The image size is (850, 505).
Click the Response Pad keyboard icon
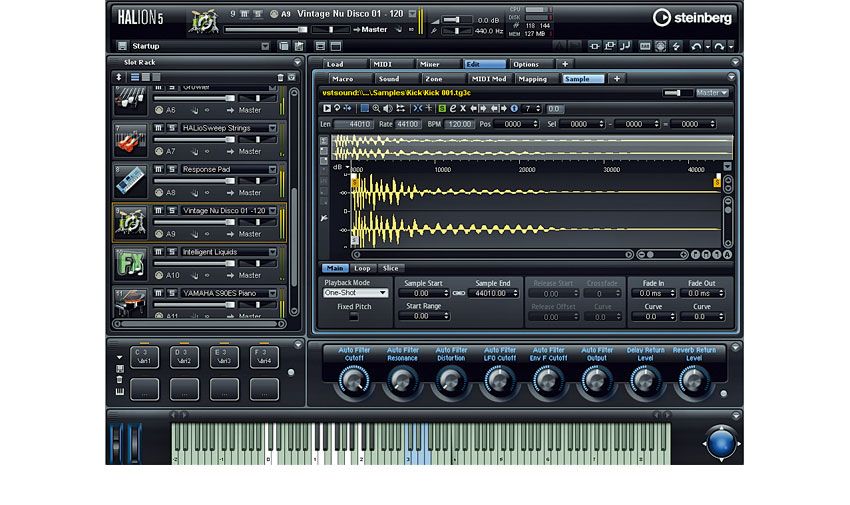(x=130, y=181)
